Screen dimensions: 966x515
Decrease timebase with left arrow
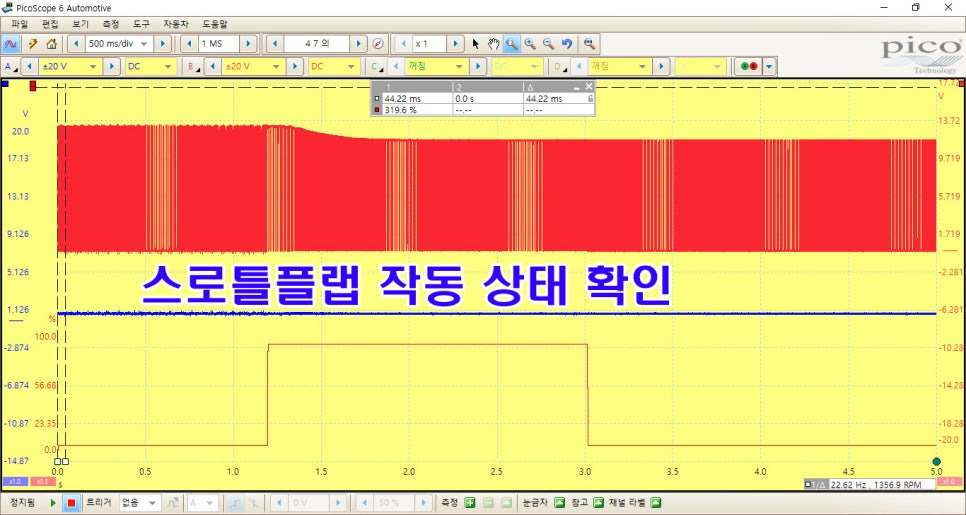[x=76, y=44]
